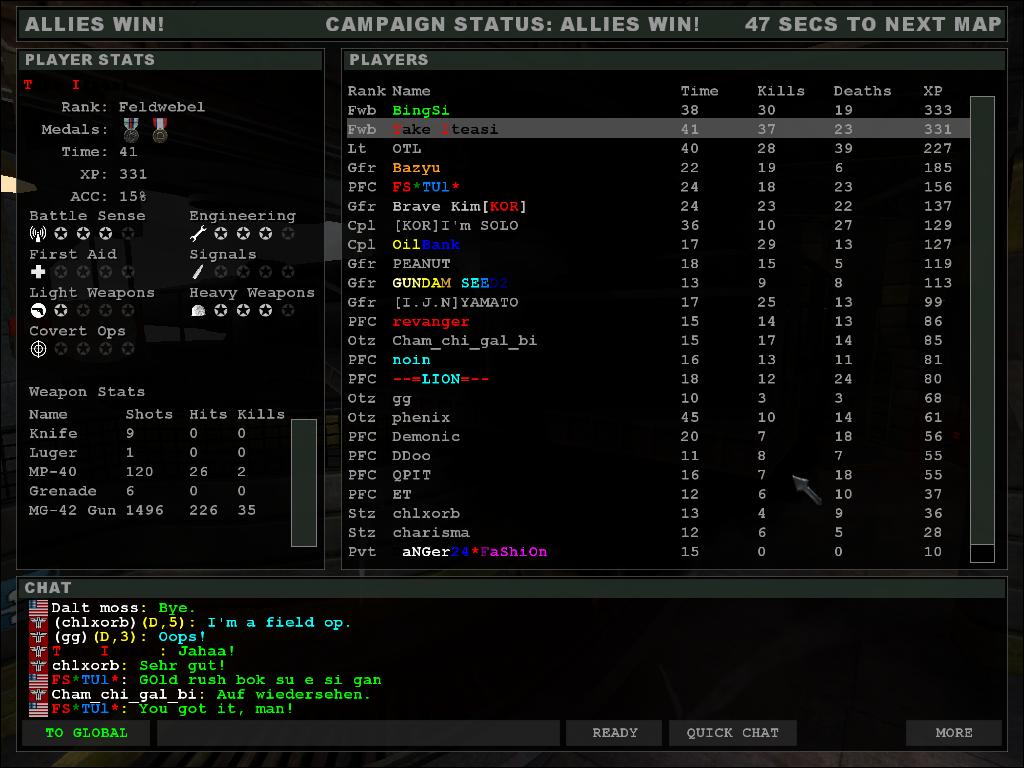Image resolution: width=1024 pixels, height=768 pixels.
Task: Click the first medal in Medals row
Action: [x=131, y=130]
